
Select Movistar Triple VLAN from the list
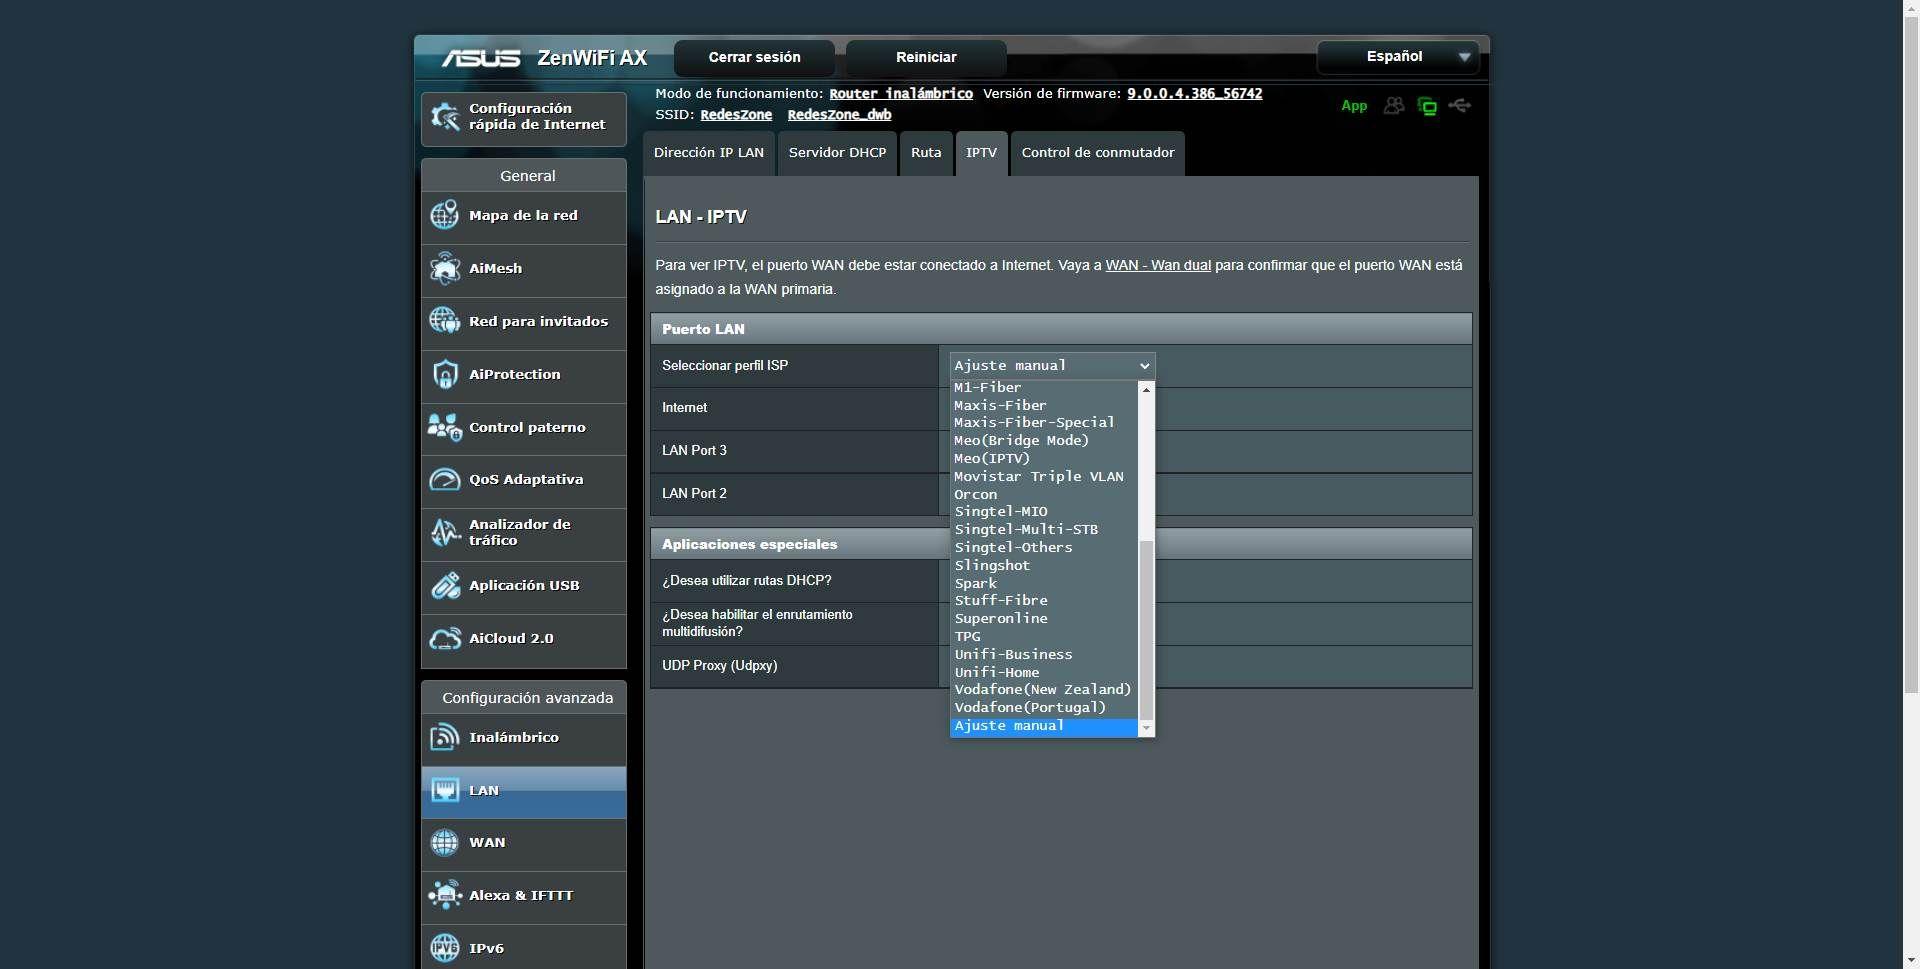pyautogui.click(x=1038, y=476)
